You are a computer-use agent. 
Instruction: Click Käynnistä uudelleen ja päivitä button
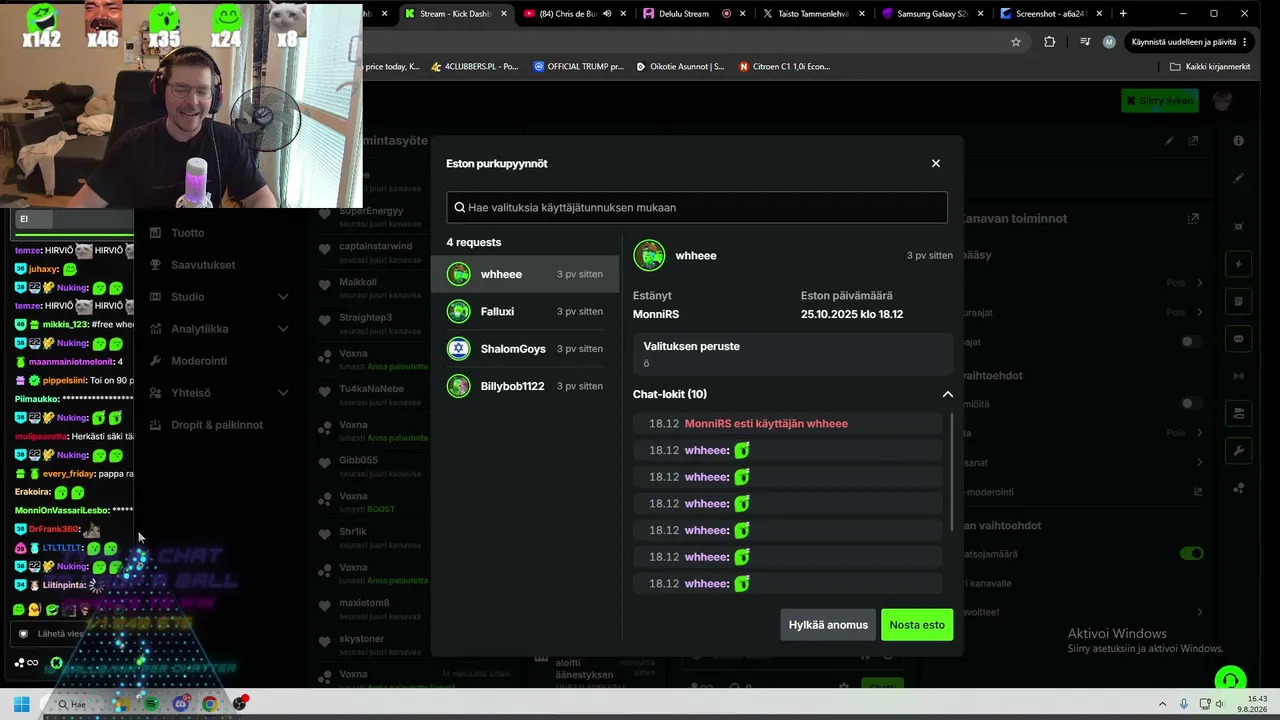coord(1190,42)
